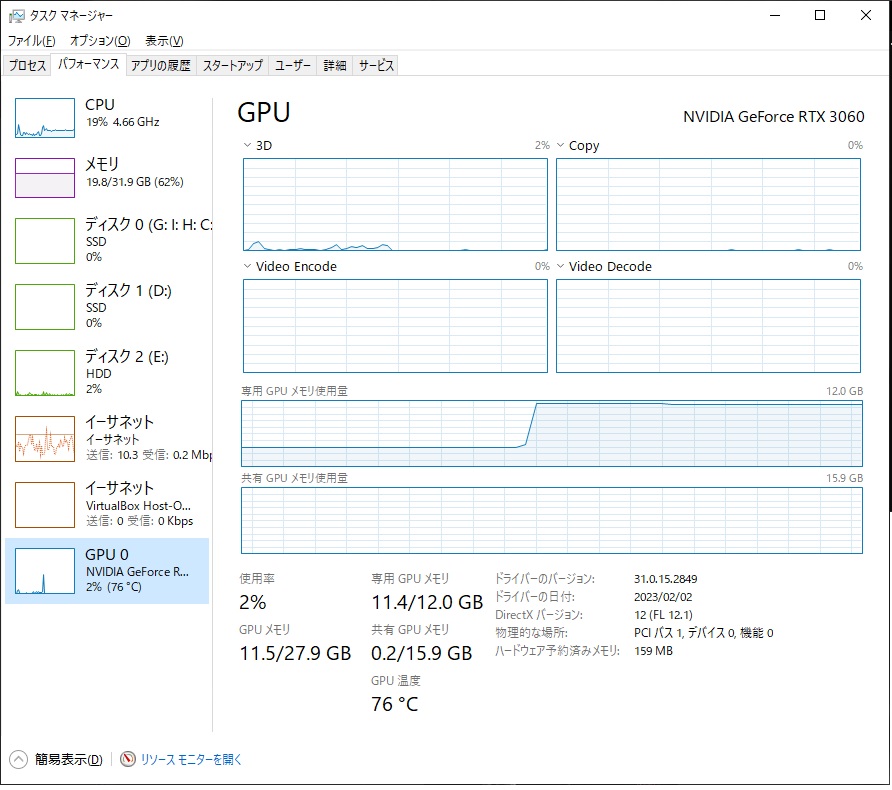Open the オプション menu
892x790 pixels.
pos(99,41)
